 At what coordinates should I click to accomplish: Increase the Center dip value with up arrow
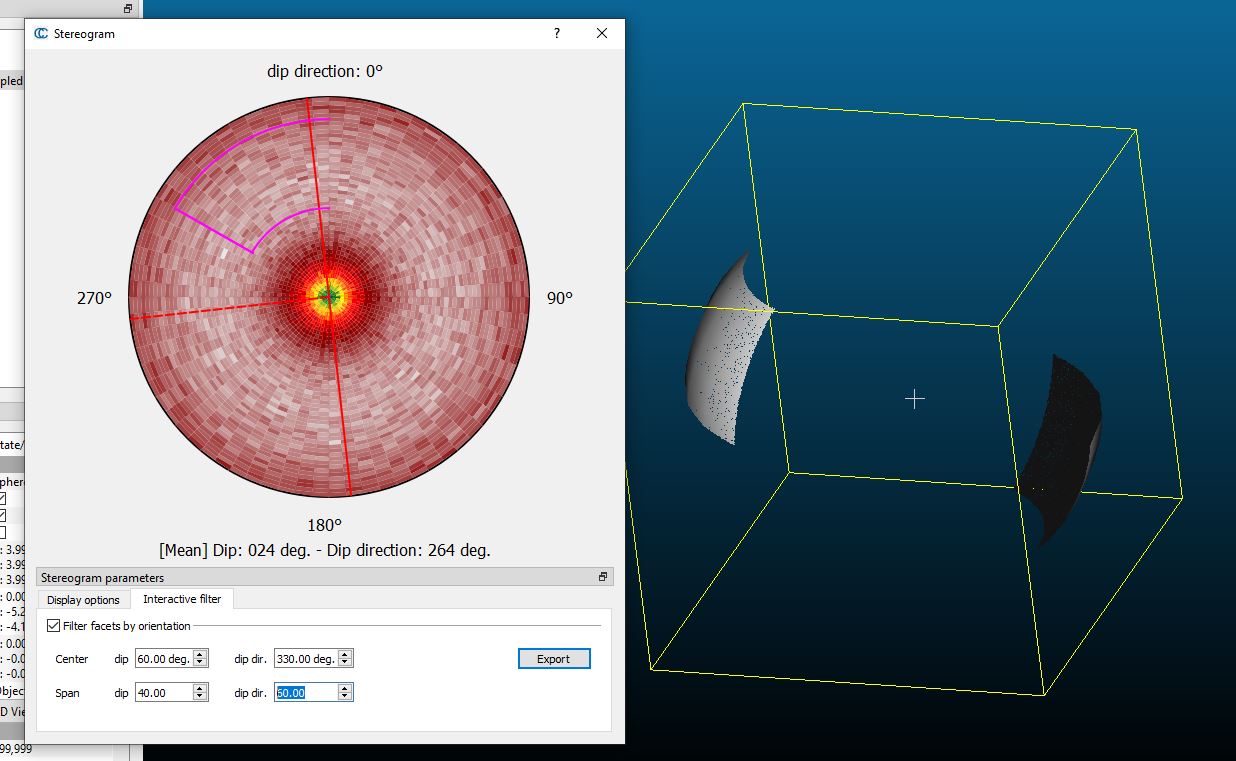pyautogui.click(x=201, y=655)
